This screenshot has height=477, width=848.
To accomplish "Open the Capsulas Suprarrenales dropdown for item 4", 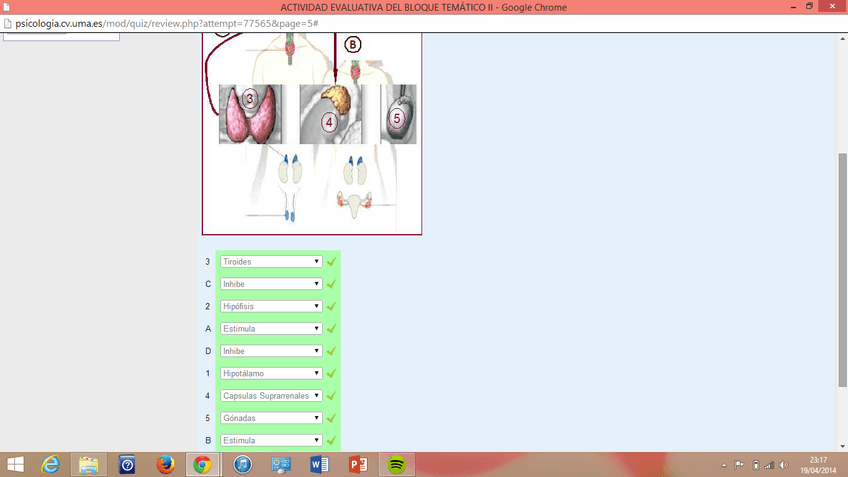I will tap(271, 396).
